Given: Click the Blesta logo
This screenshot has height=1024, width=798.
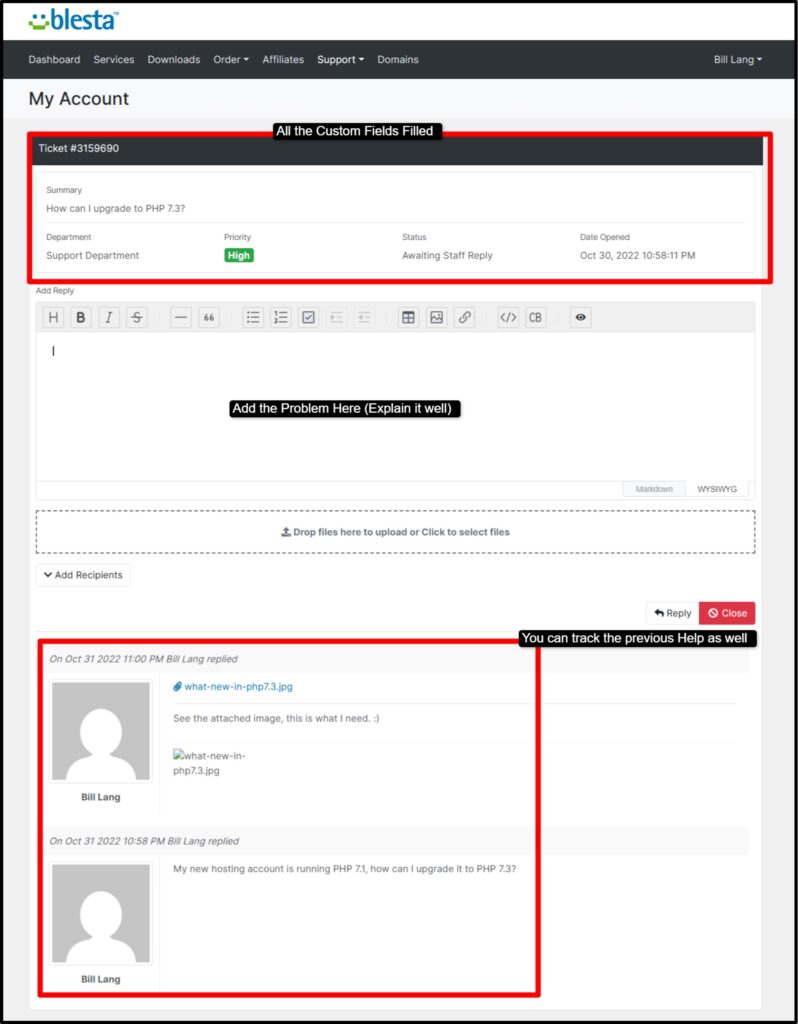Looking at the screenshot, I should pyautogui.click(x=74, y=20).
